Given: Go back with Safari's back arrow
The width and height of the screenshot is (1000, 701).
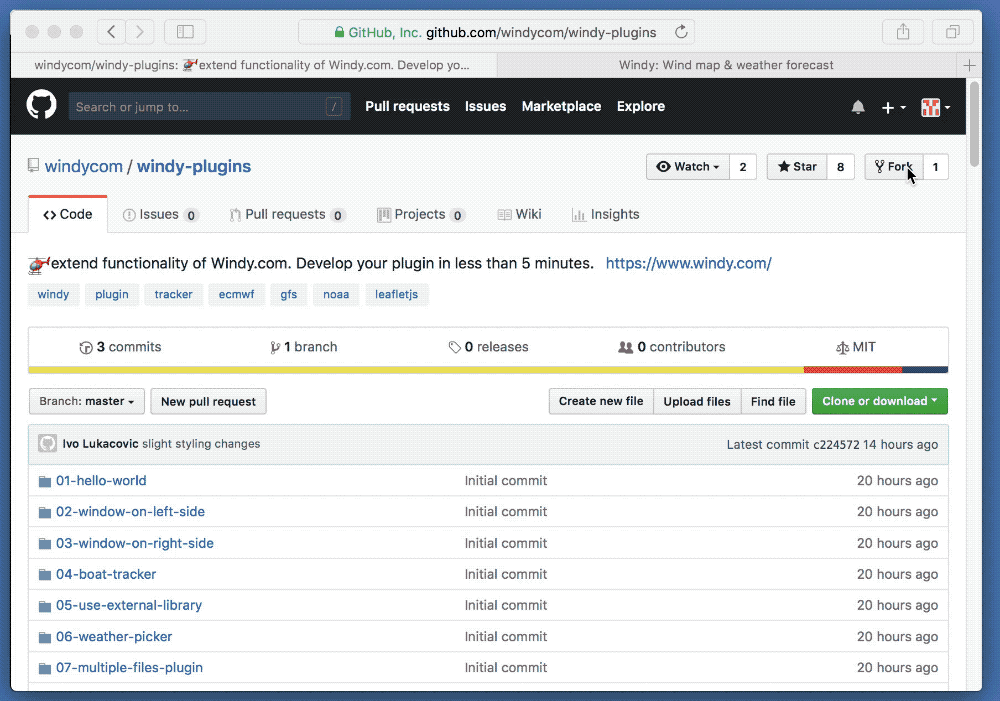Looking at the screenshot, I should click(x=112, y=32).
